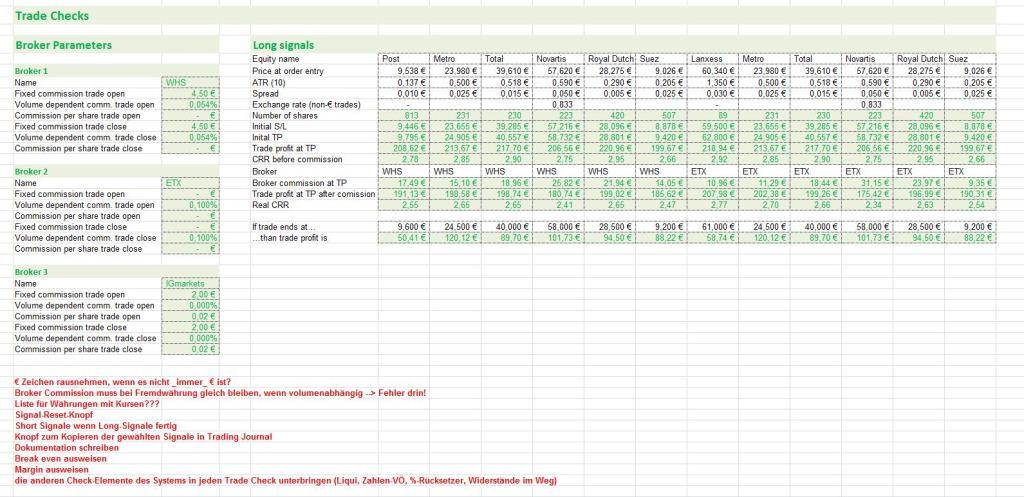Click broker commission cell '31,15 €'
This screenshot has width=1024, height=497.
click(868, 183)
